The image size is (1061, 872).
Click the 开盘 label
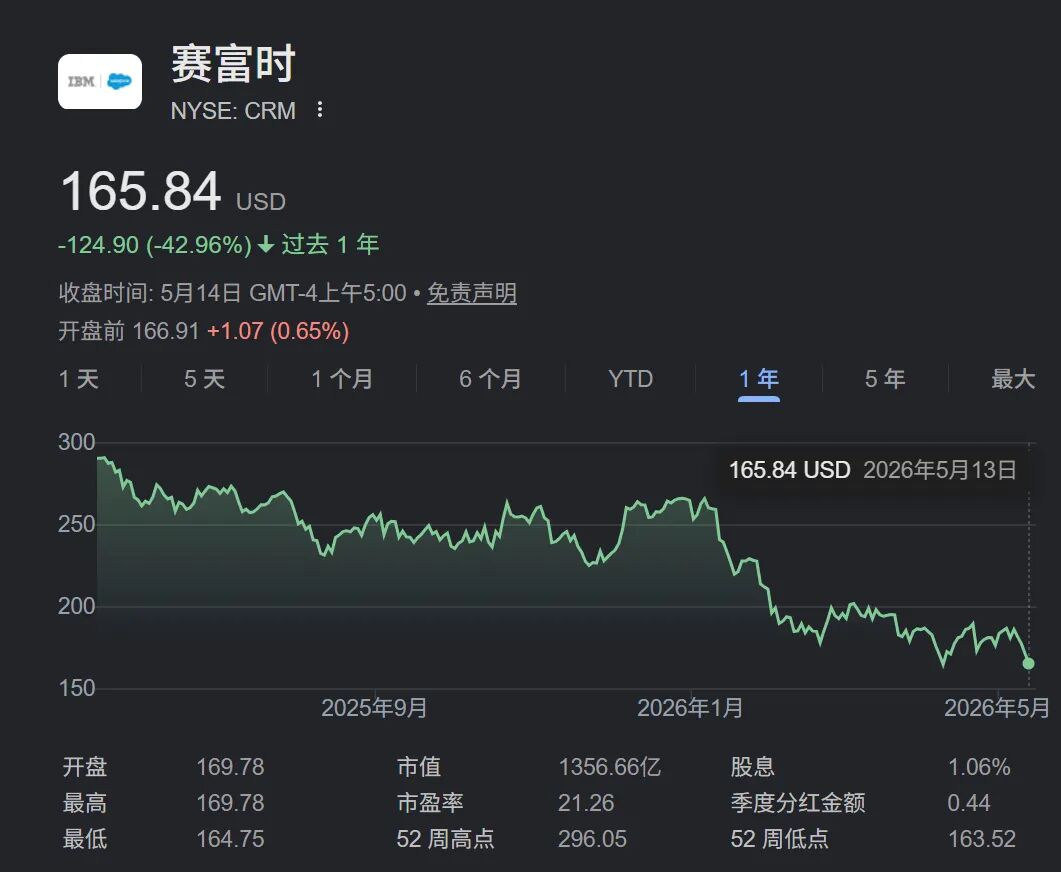click(x=85, y=766)
